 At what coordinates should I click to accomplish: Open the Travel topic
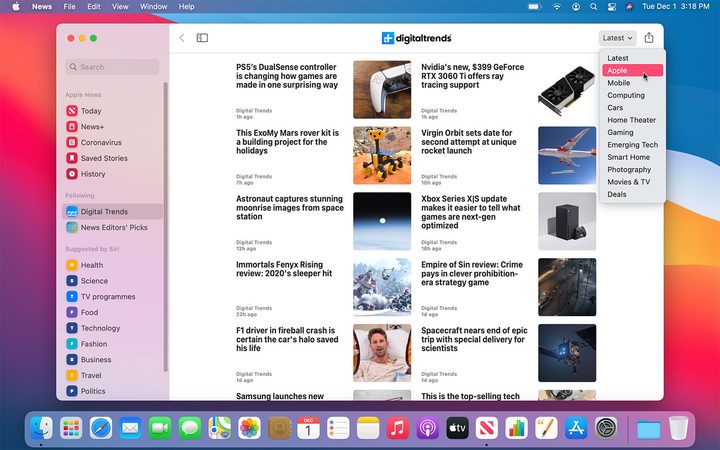click(x=113, y=375)
